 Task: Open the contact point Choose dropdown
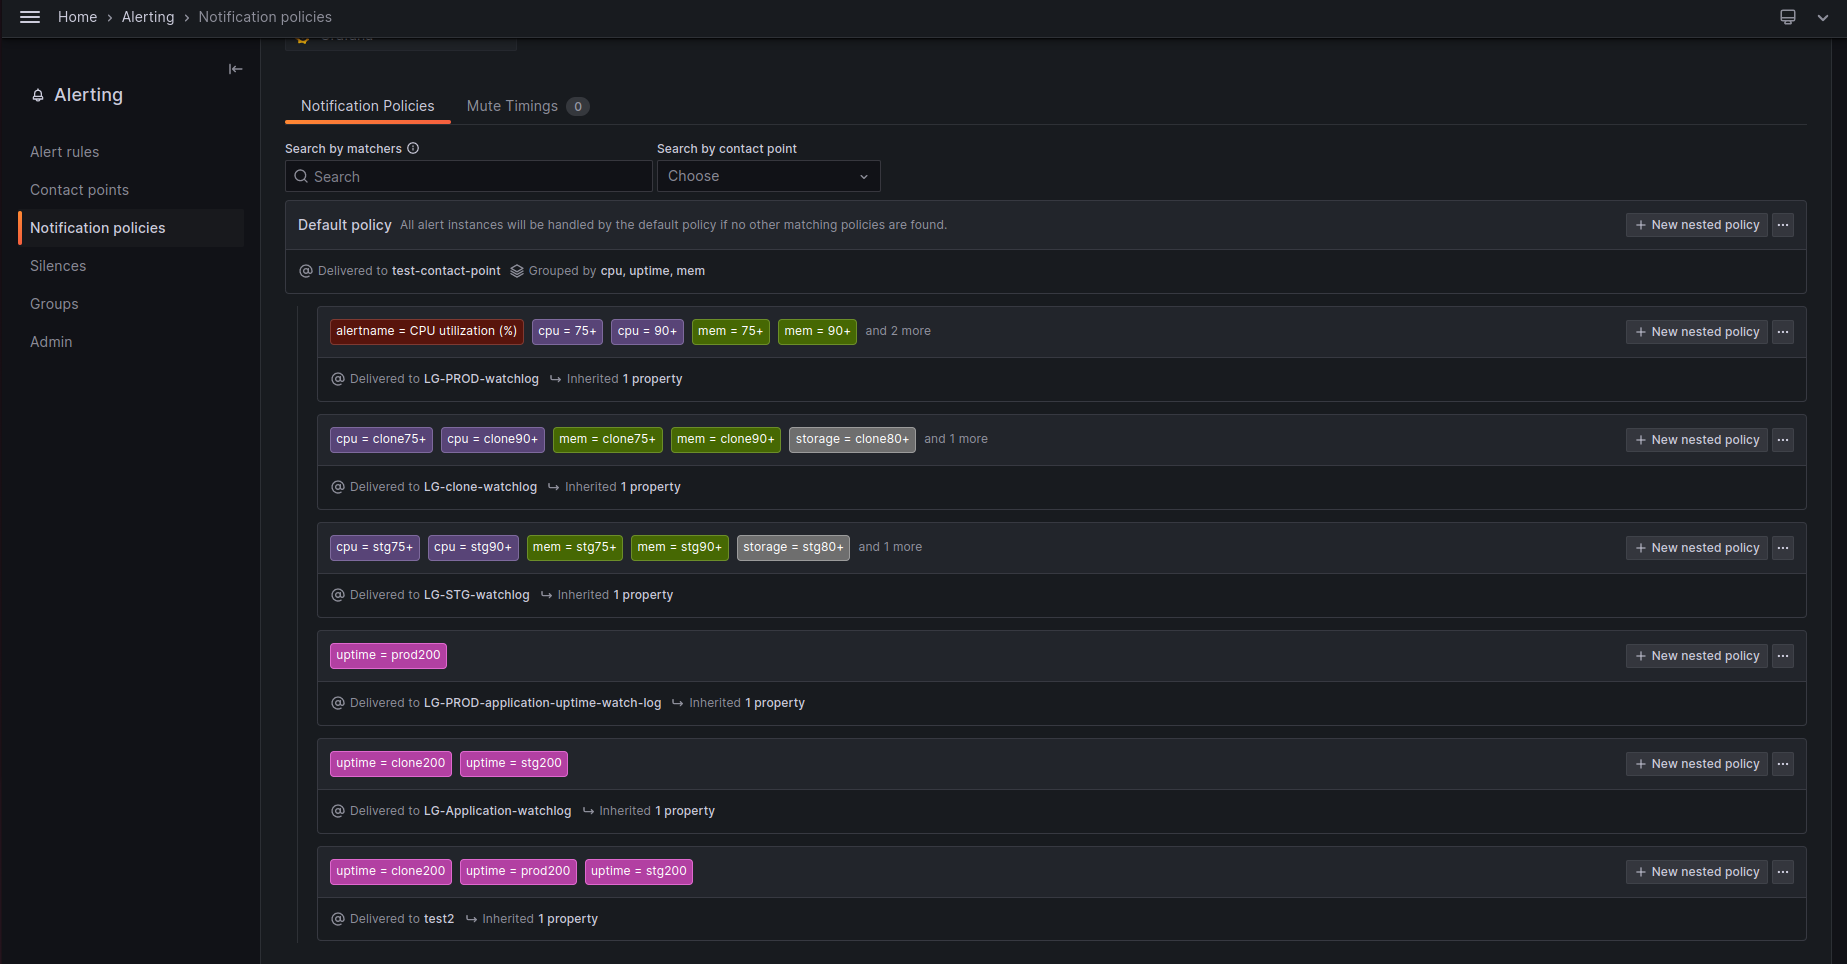(768, 176)
